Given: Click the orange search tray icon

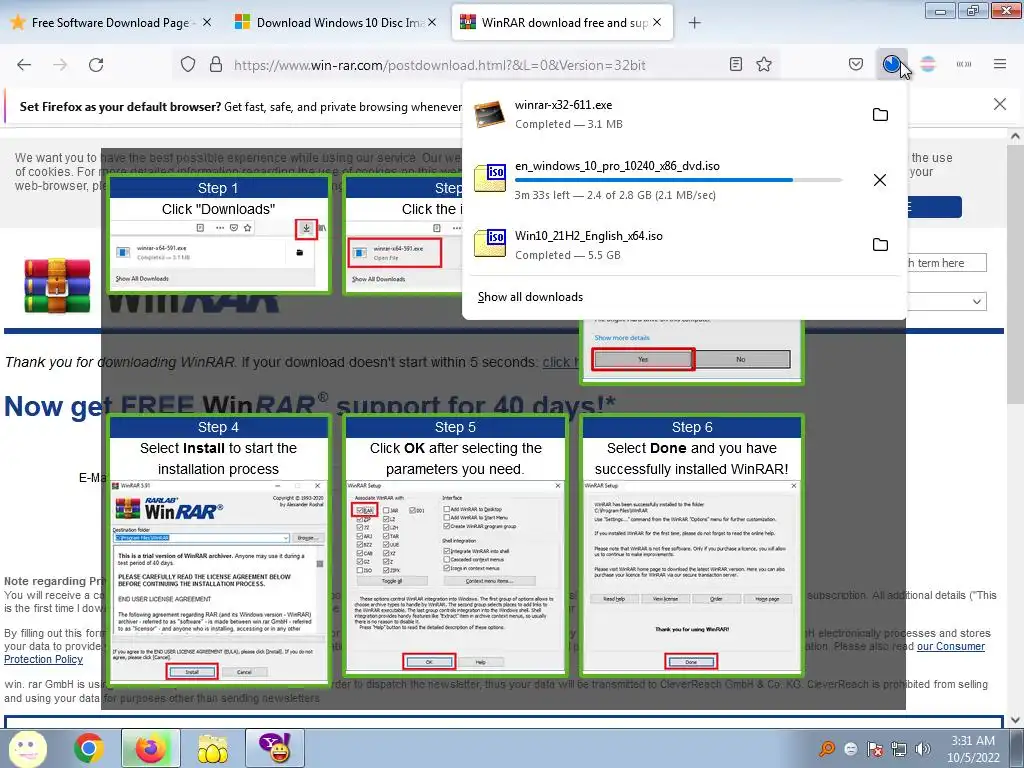Looking at the screenshot, I should click(827, 749).
